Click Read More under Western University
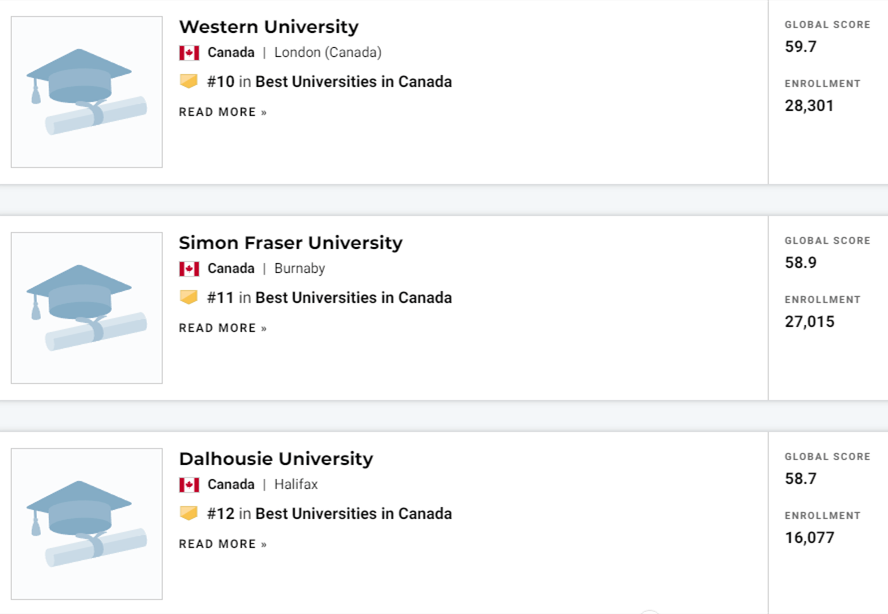The width and height of the screenshot is (888, 614). tap(223, 112)
